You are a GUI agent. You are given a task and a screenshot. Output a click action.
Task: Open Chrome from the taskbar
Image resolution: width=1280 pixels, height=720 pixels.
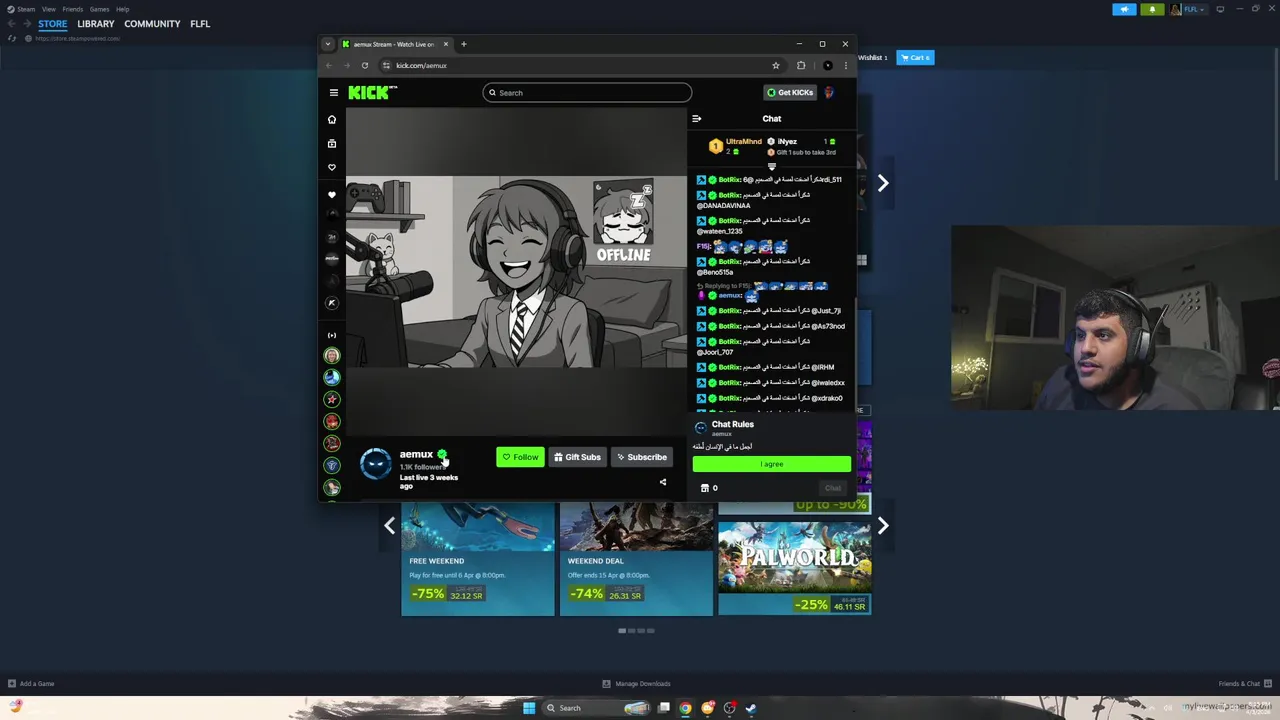685,708
